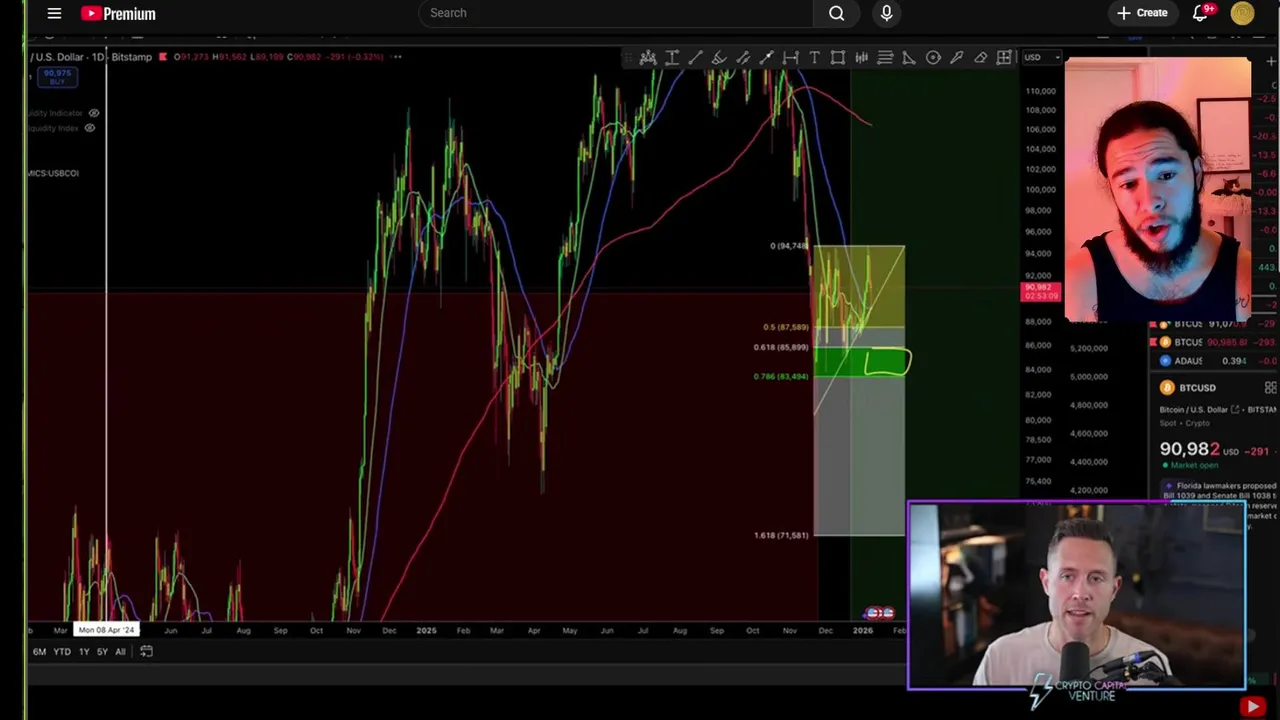Viewport: 1280px width, 720px height.
Task: Open the go-to-date calendar icon
Action: click(x=146, y=651)
